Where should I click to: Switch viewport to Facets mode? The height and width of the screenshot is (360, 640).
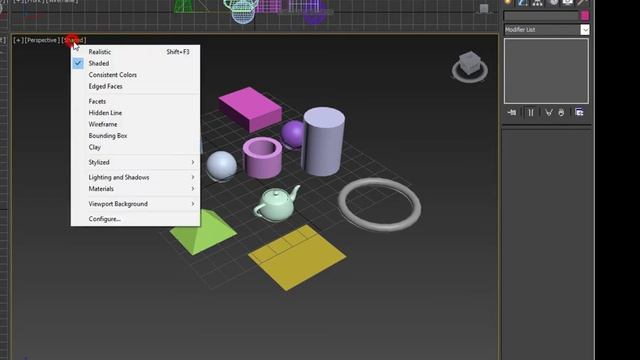(x=135, y=101)
